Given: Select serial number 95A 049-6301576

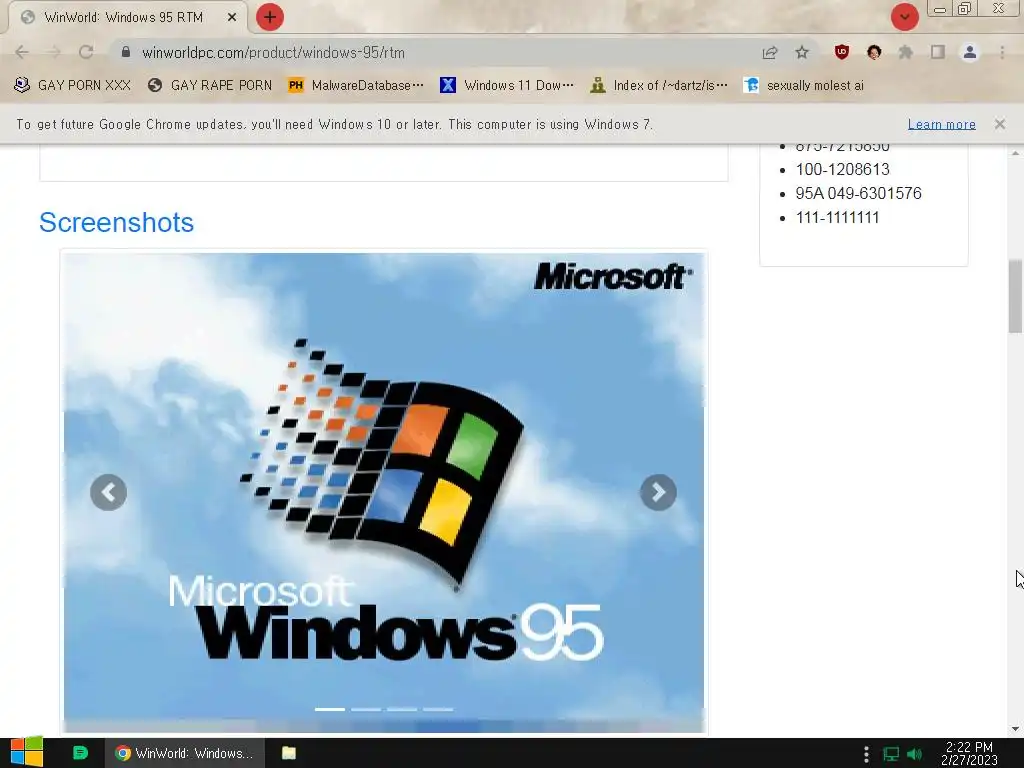Looking at the screenshot, I should [858, 194].
